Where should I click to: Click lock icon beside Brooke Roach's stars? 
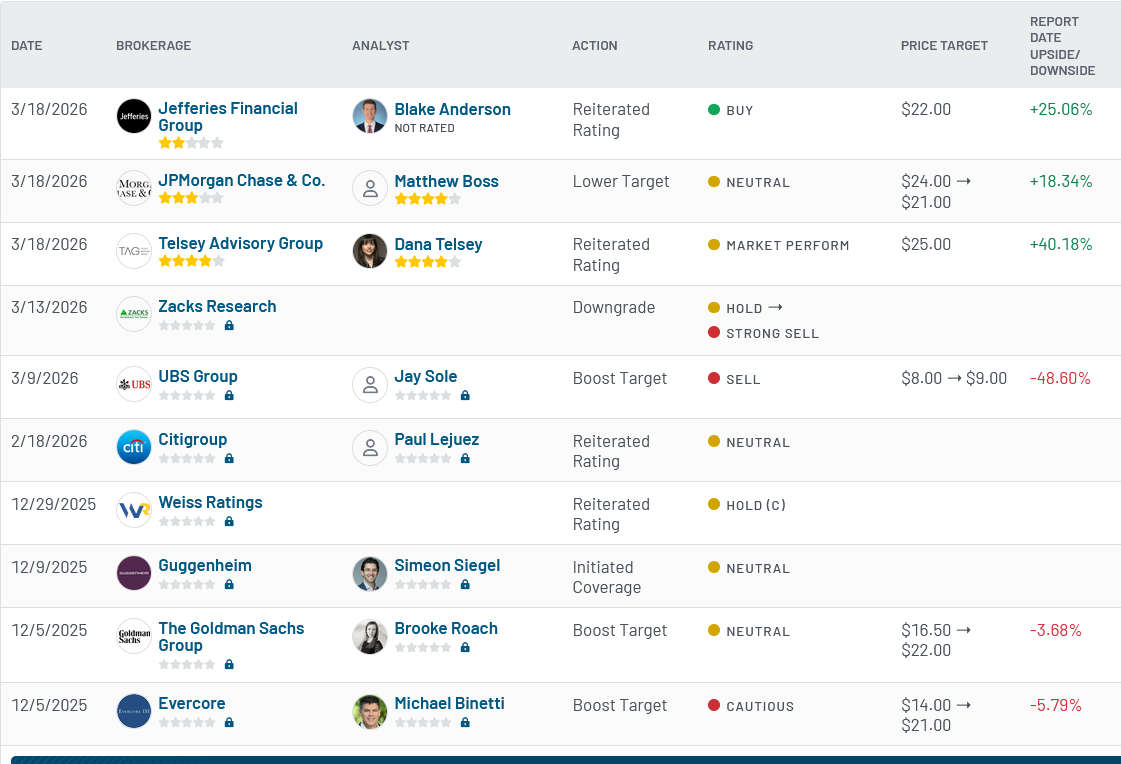(465, 648)
